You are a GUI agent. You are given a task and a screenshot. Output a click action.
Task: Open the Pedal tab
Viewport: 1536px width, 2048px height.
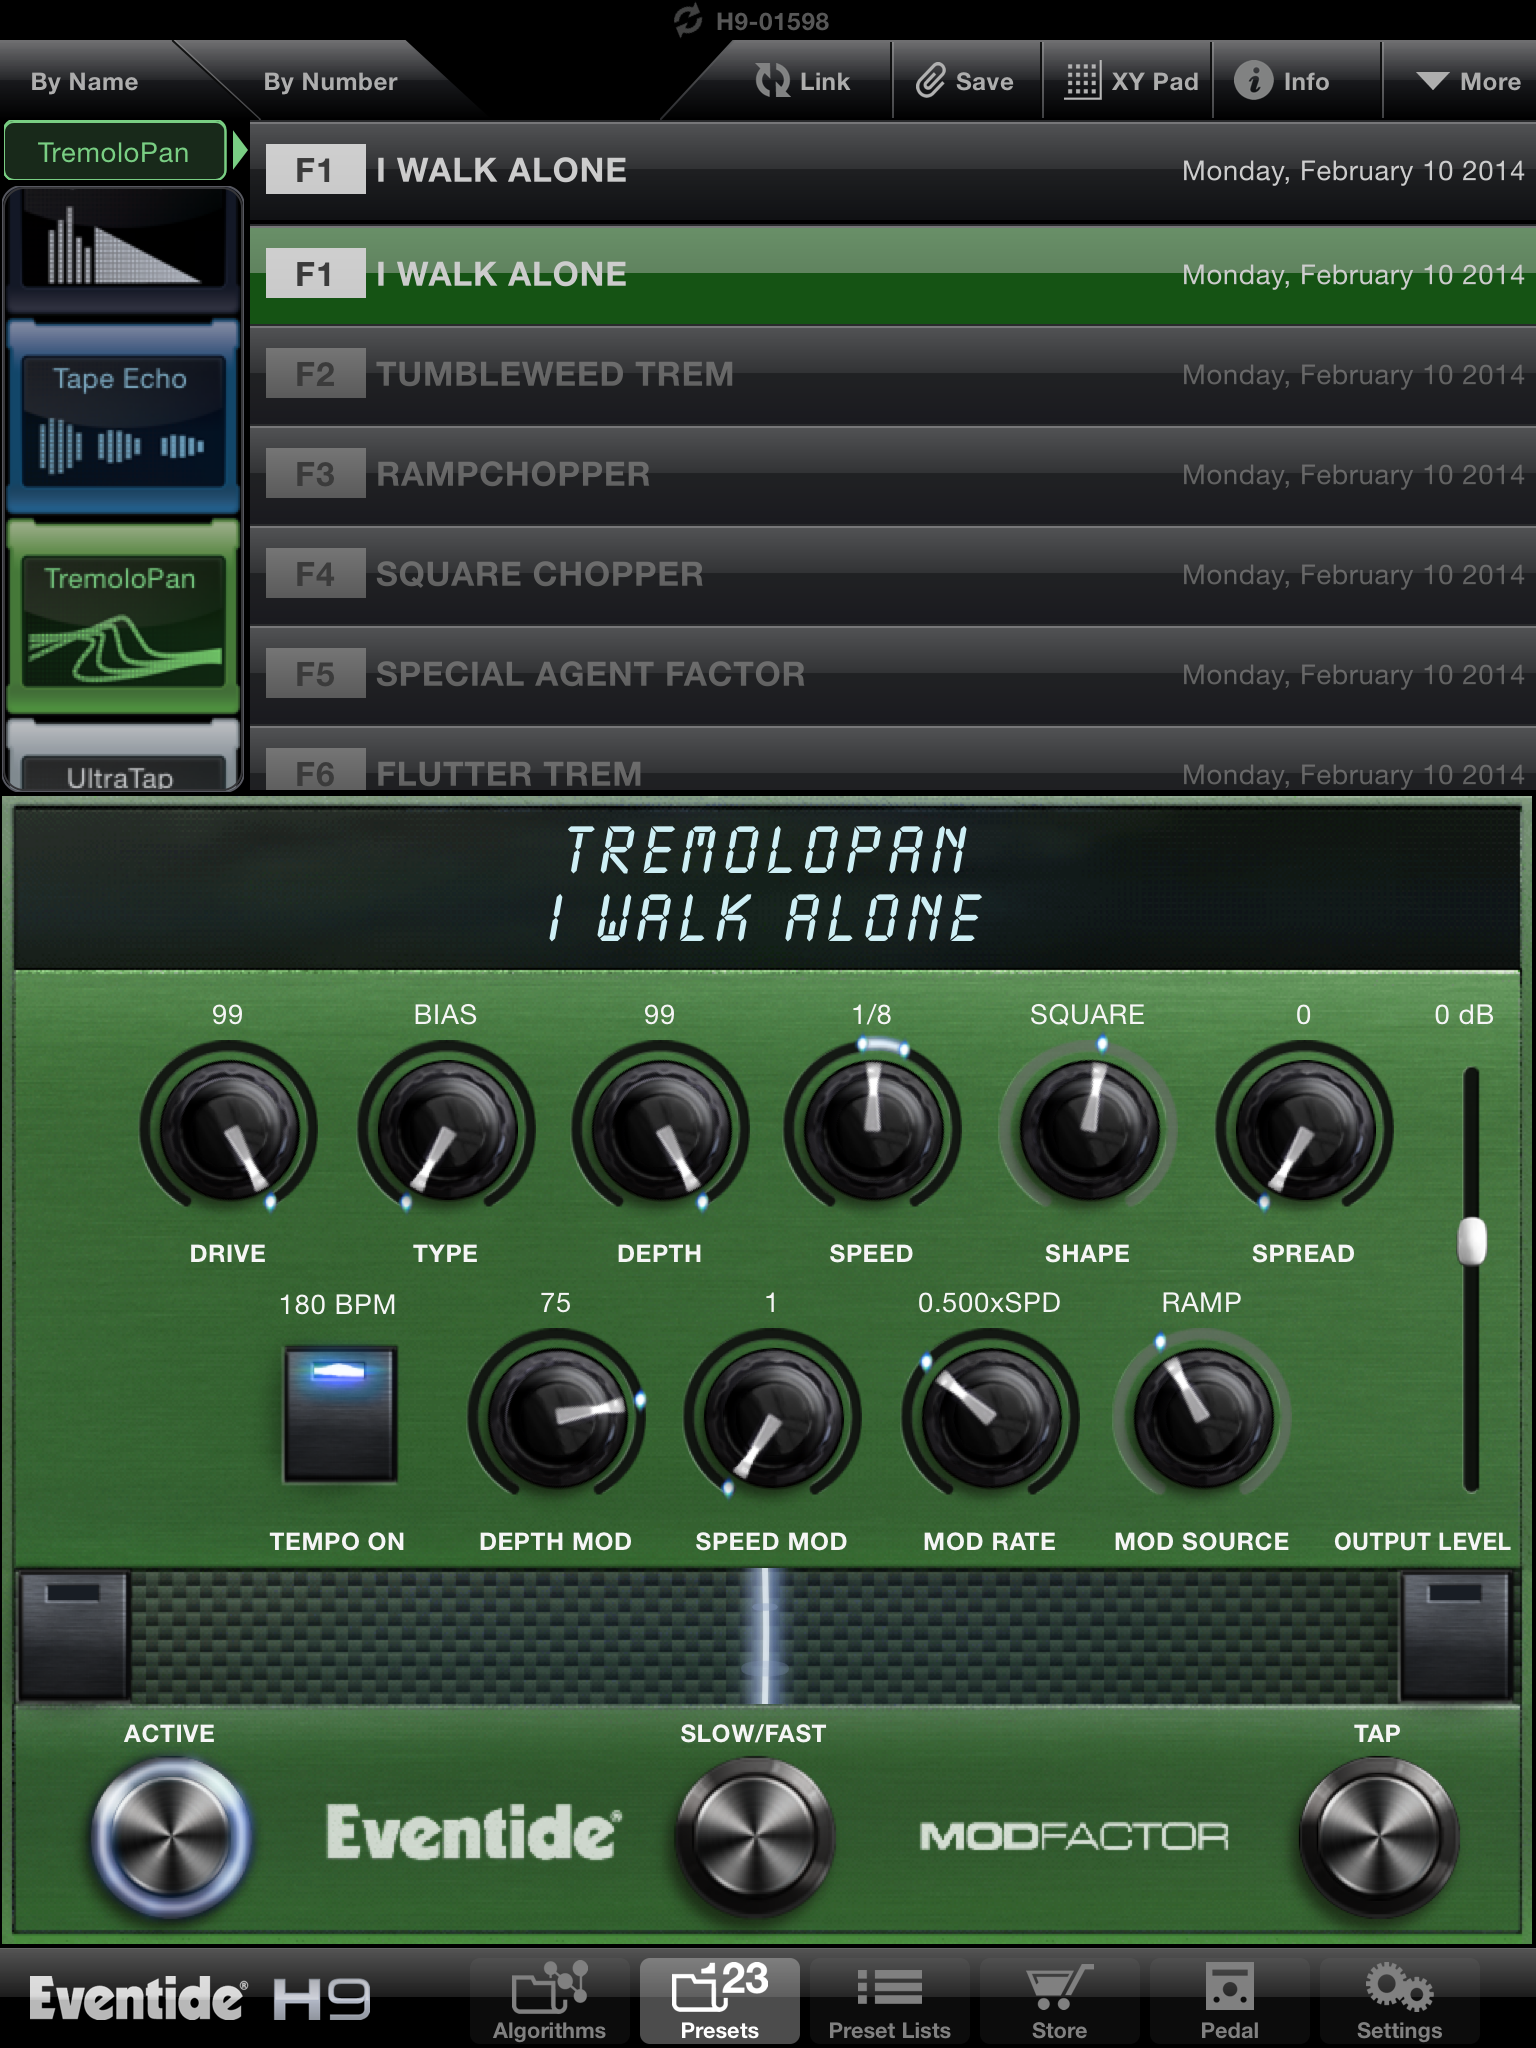click(x=1230, y=2000)
